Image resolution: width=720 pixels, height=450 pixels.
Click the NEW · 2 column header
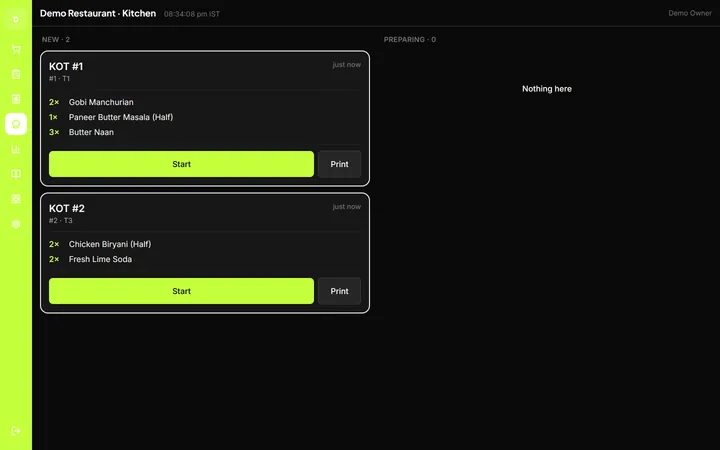tap(56, 39)
